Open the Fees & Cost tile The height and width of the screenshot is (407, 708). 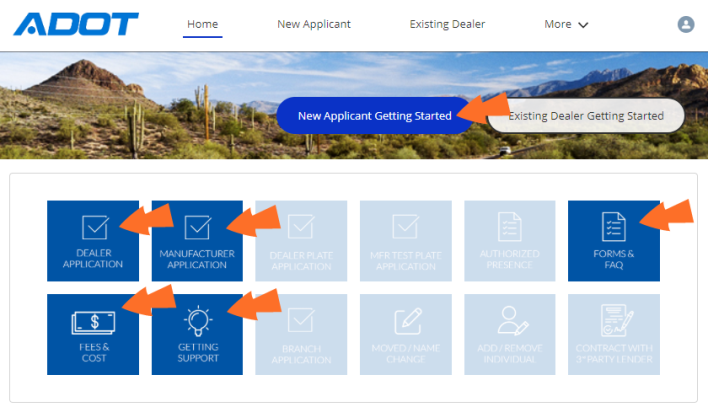[93, 334]
